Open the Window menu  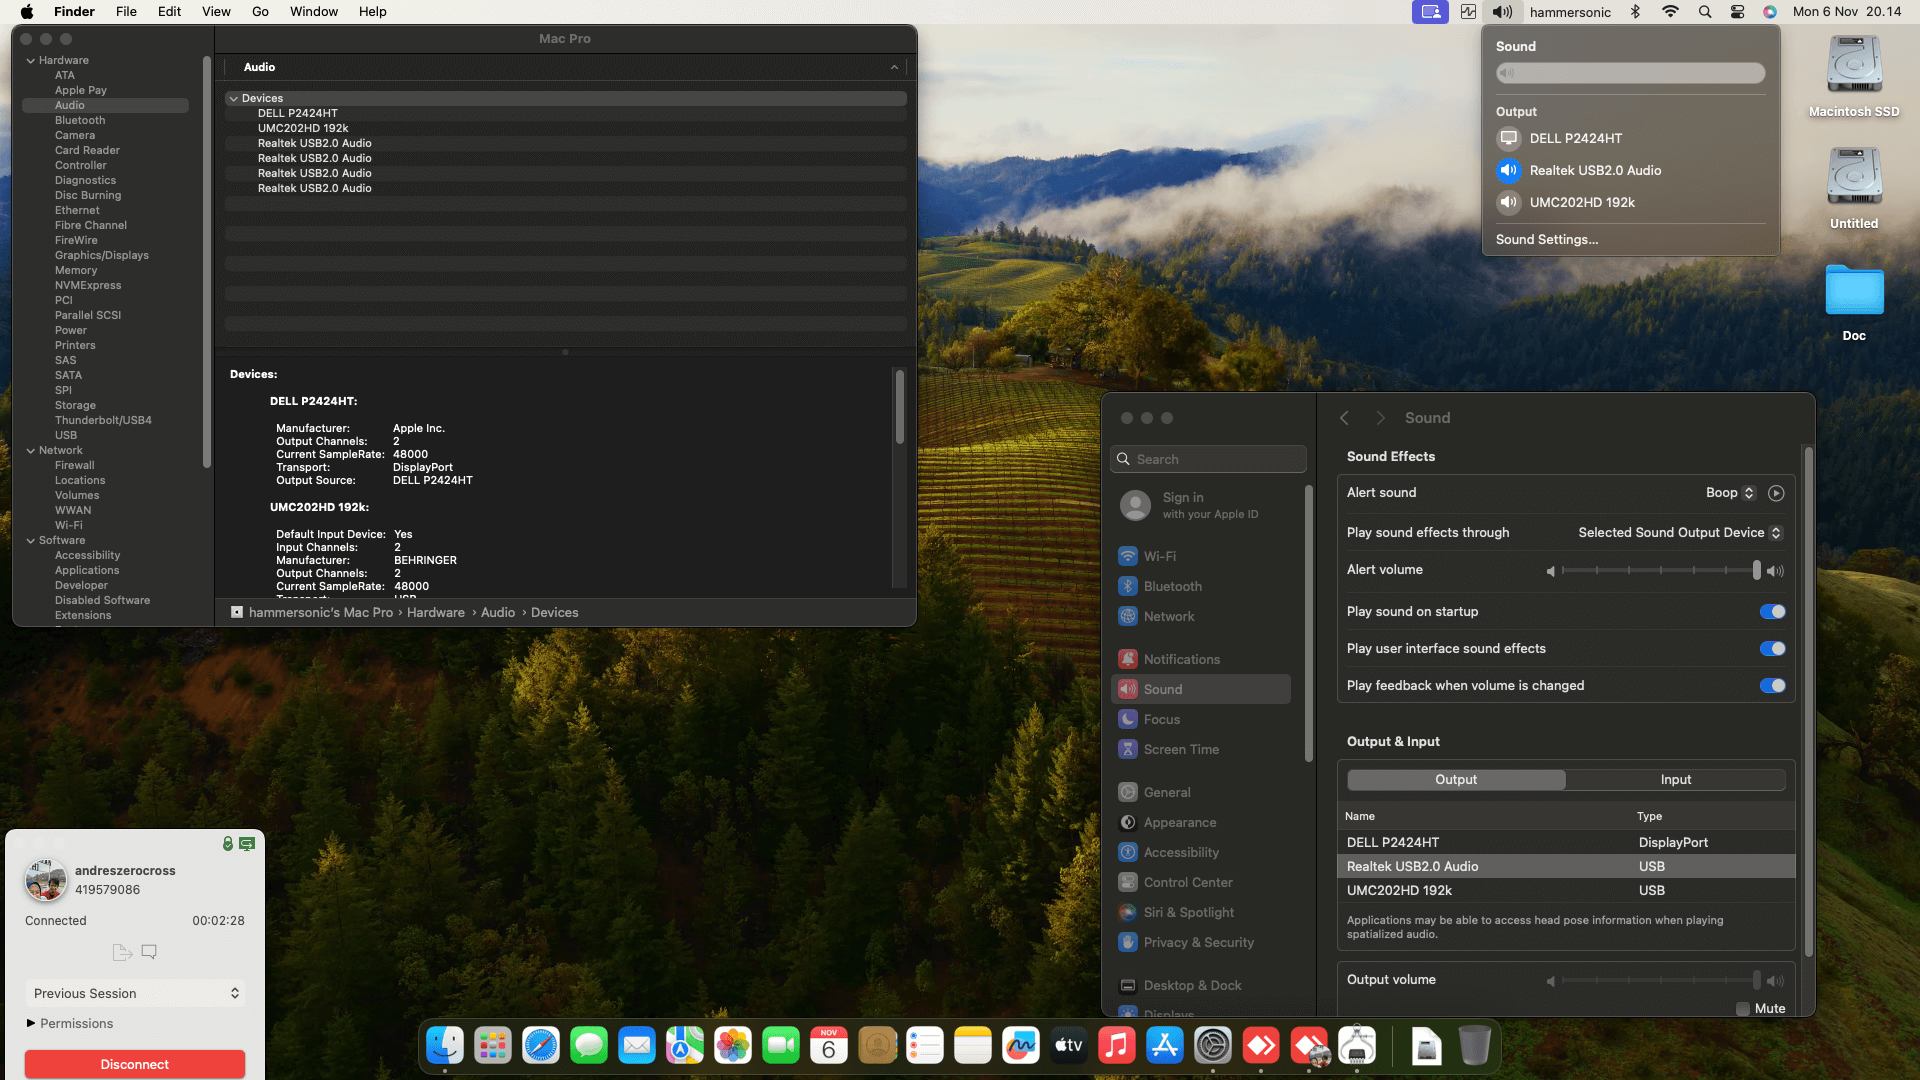314,12
